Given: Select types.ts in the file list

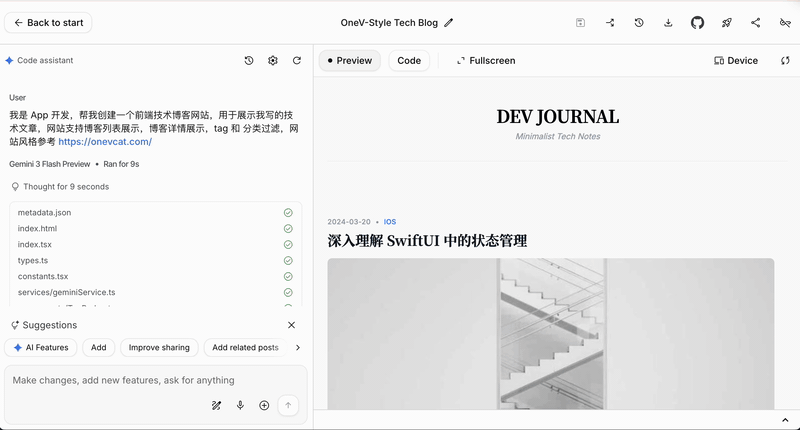Looking at the screenshot, I should [33, 260].
